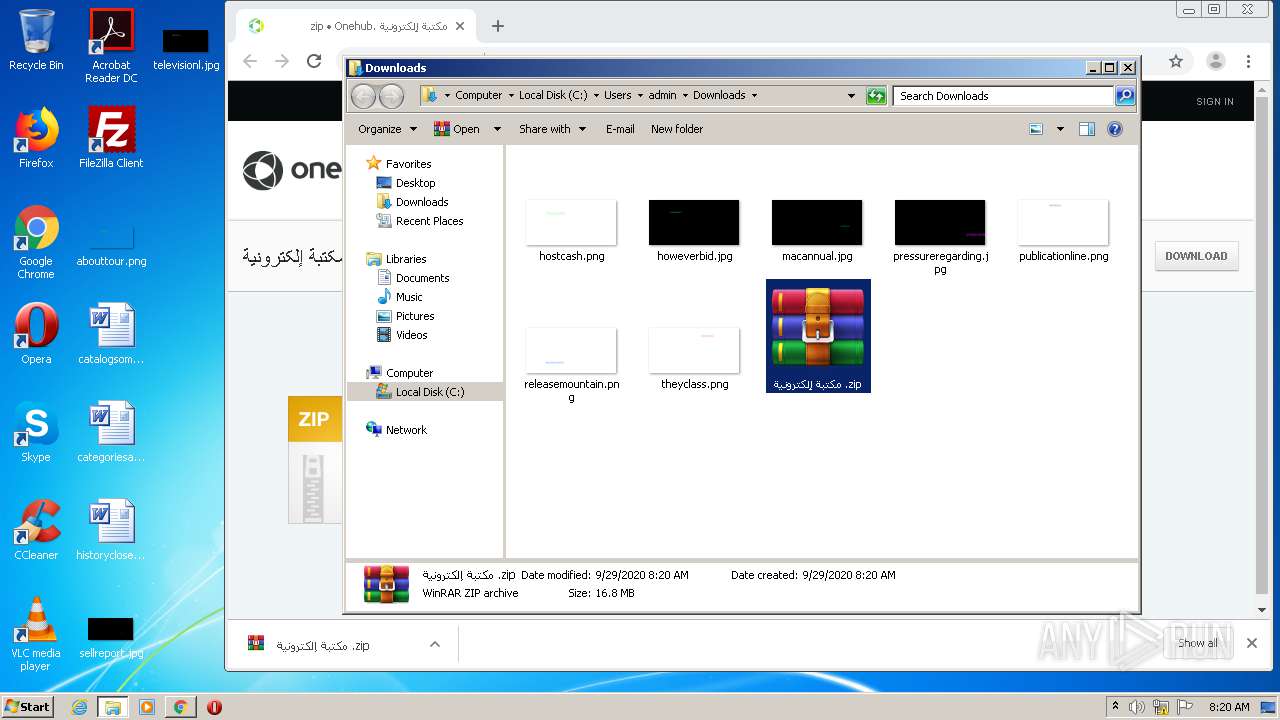The image size is (1280, 720).
Task: Open Opera desktop shortcut
Action: pyautogui.click(x=36, y=334)
